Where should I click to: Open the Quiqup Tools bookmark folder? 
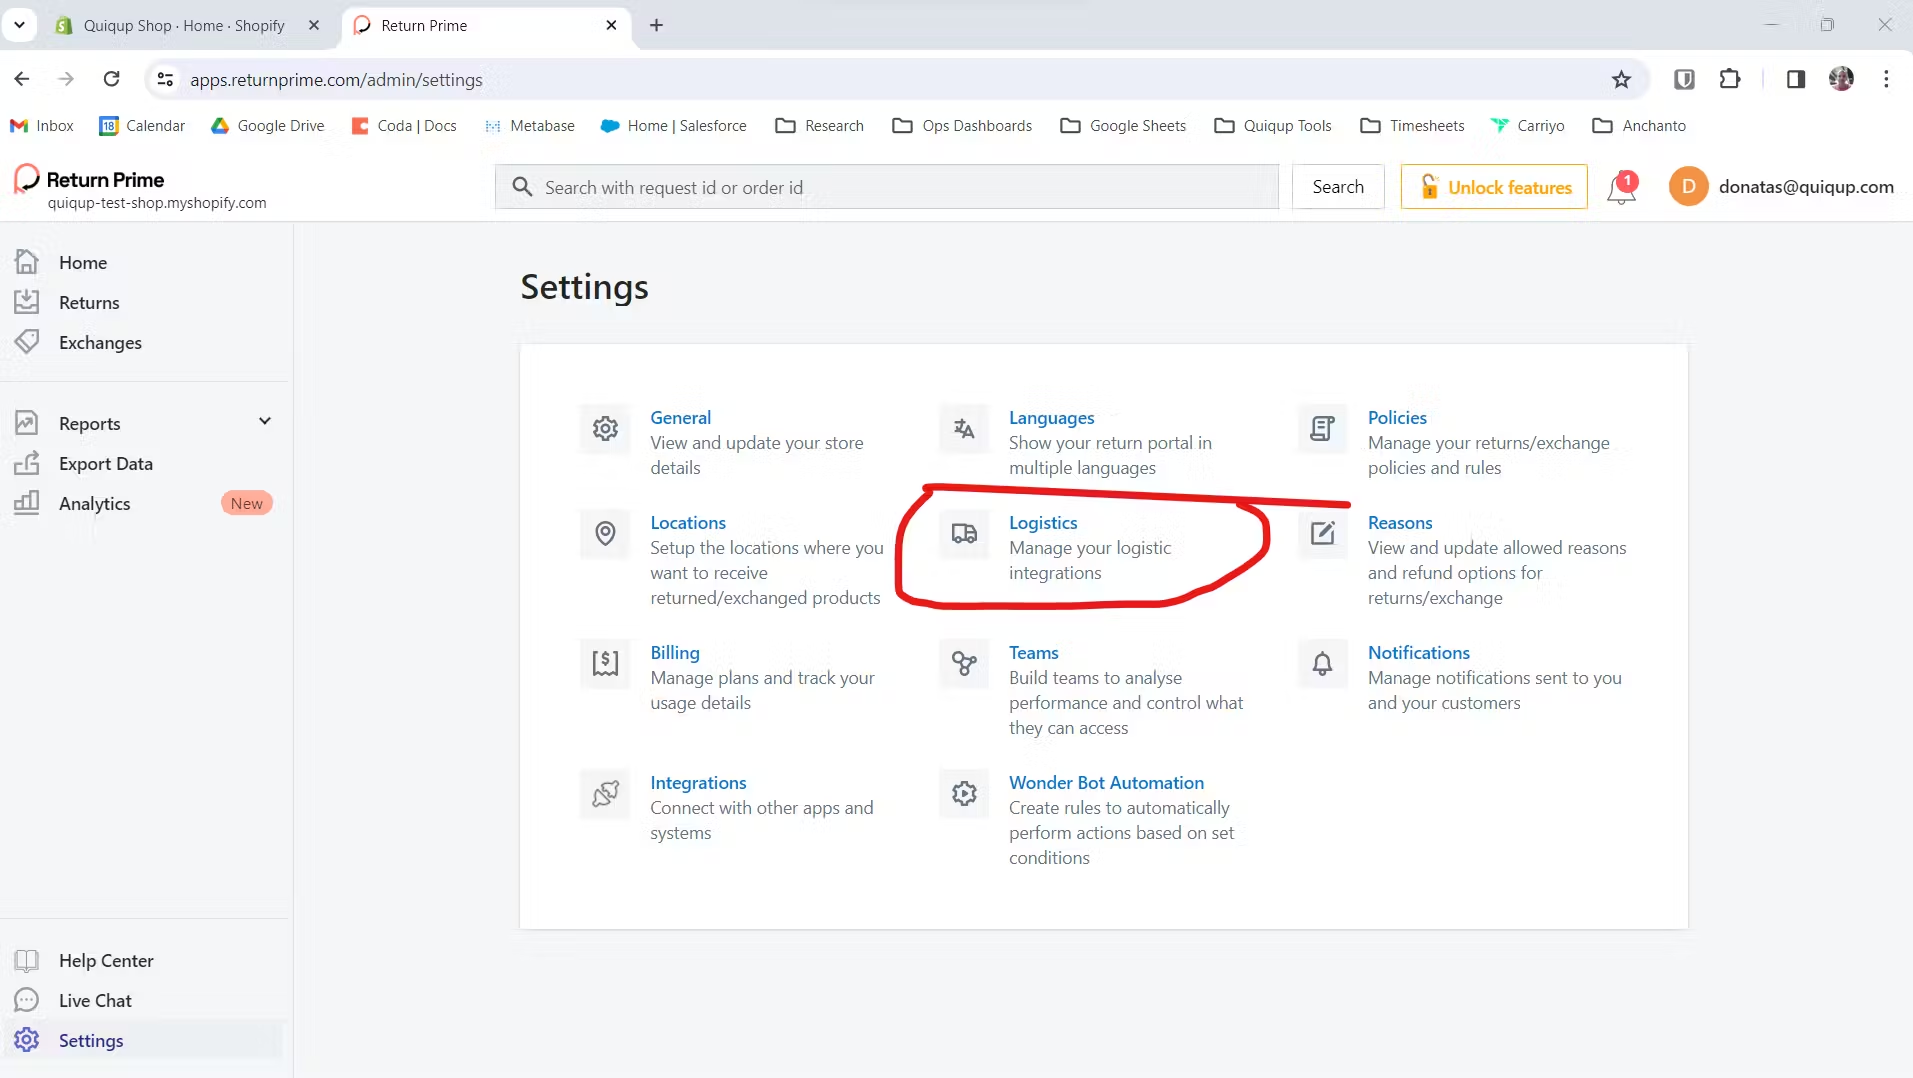click(x=1272, y=125)
